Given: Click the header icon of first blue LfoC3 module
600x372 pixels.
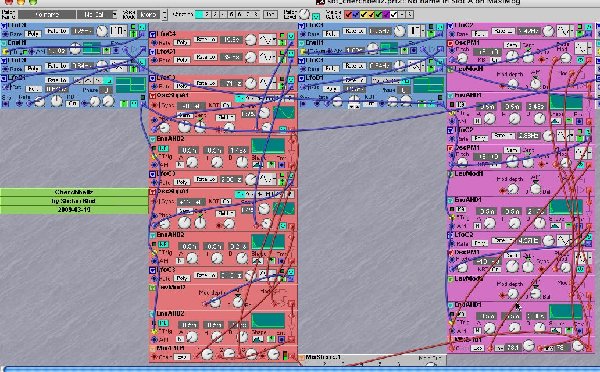Looking at the screenshot, I should coord(4,26).
